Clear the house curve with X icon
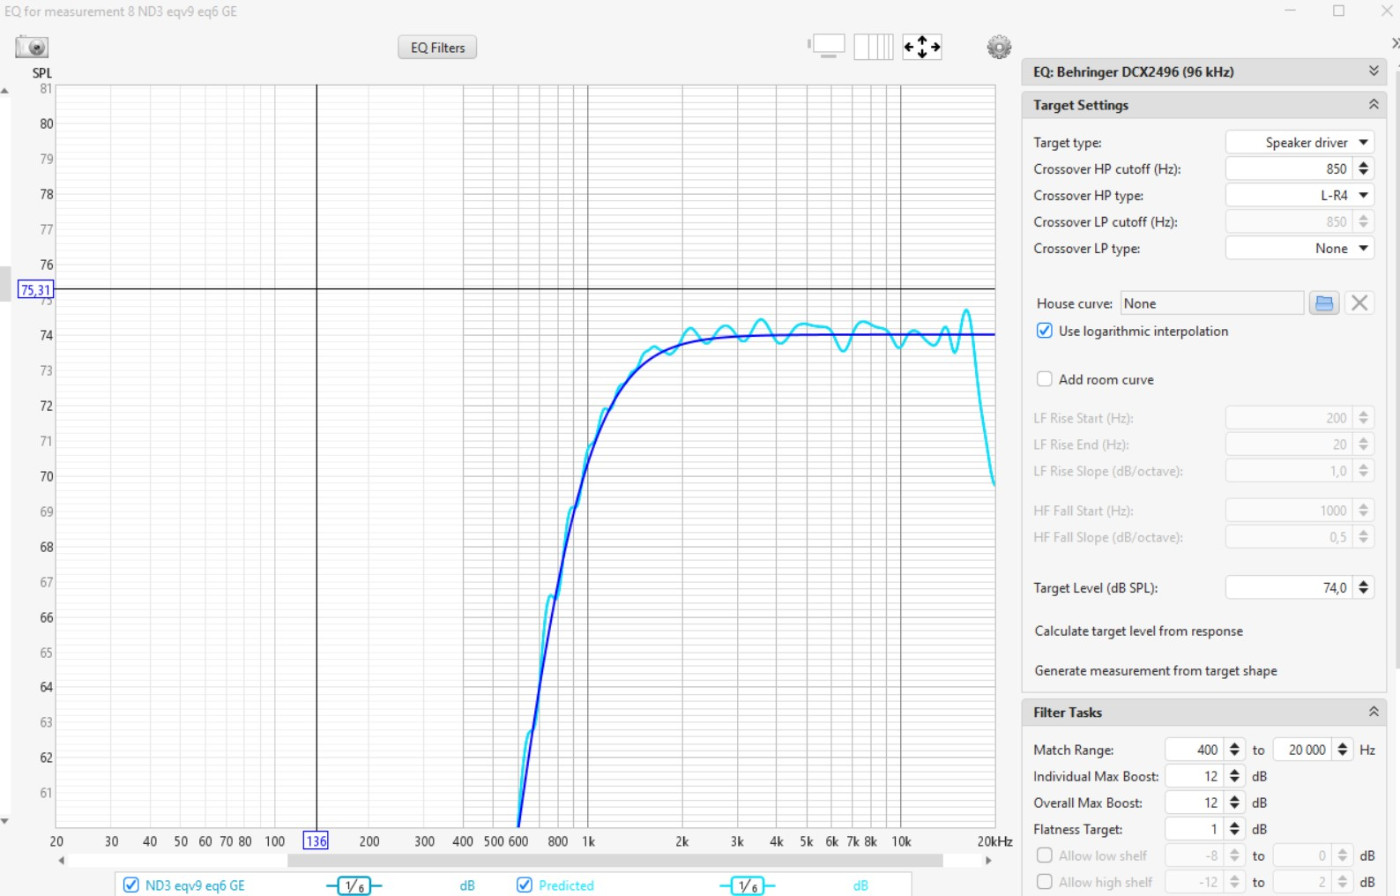1400x896 pixels. pos(1359,303)
